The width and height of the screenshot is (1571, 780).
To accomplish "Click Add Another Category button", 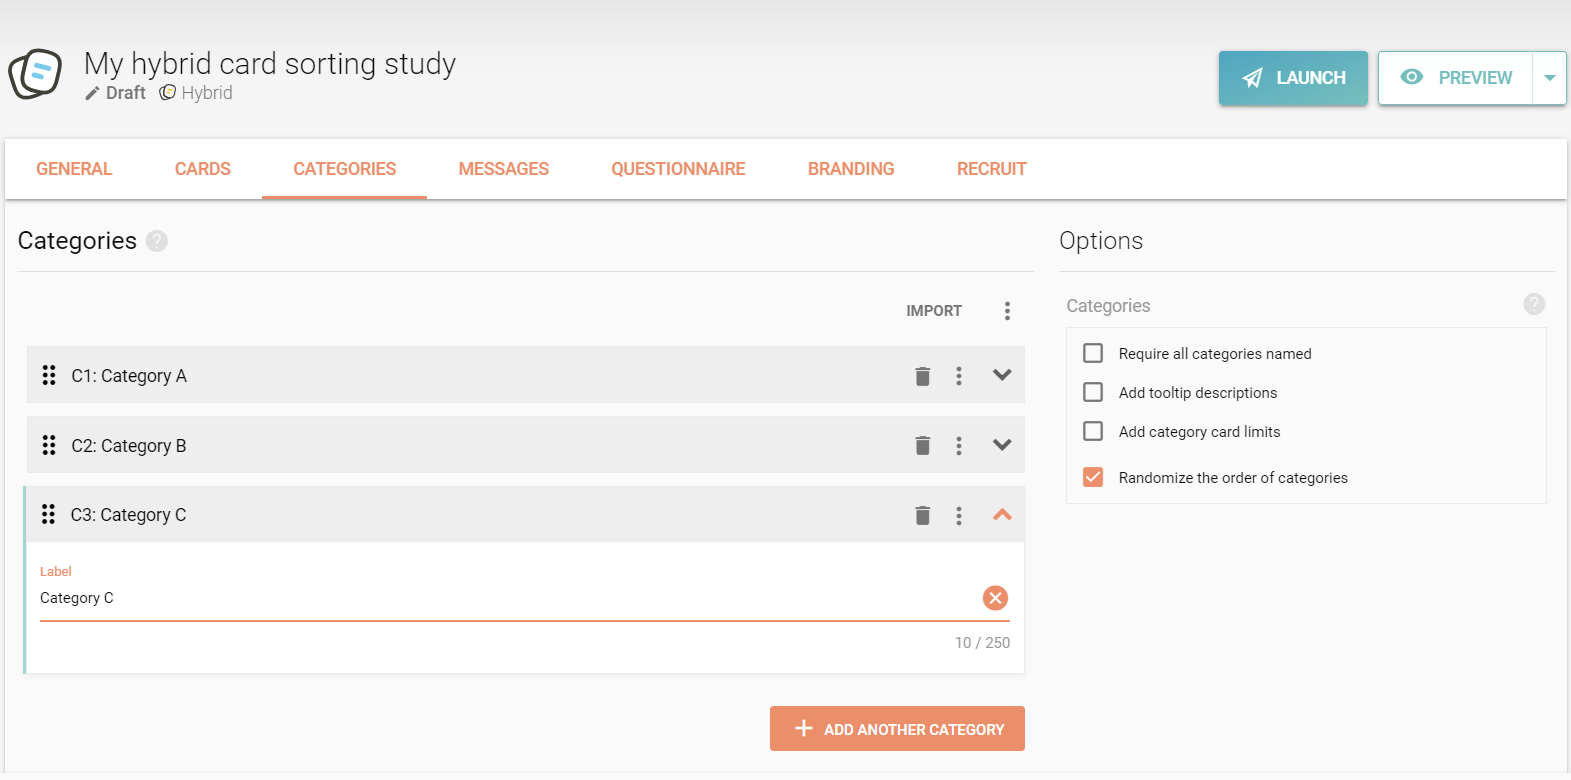I will (x=897, y=729).
